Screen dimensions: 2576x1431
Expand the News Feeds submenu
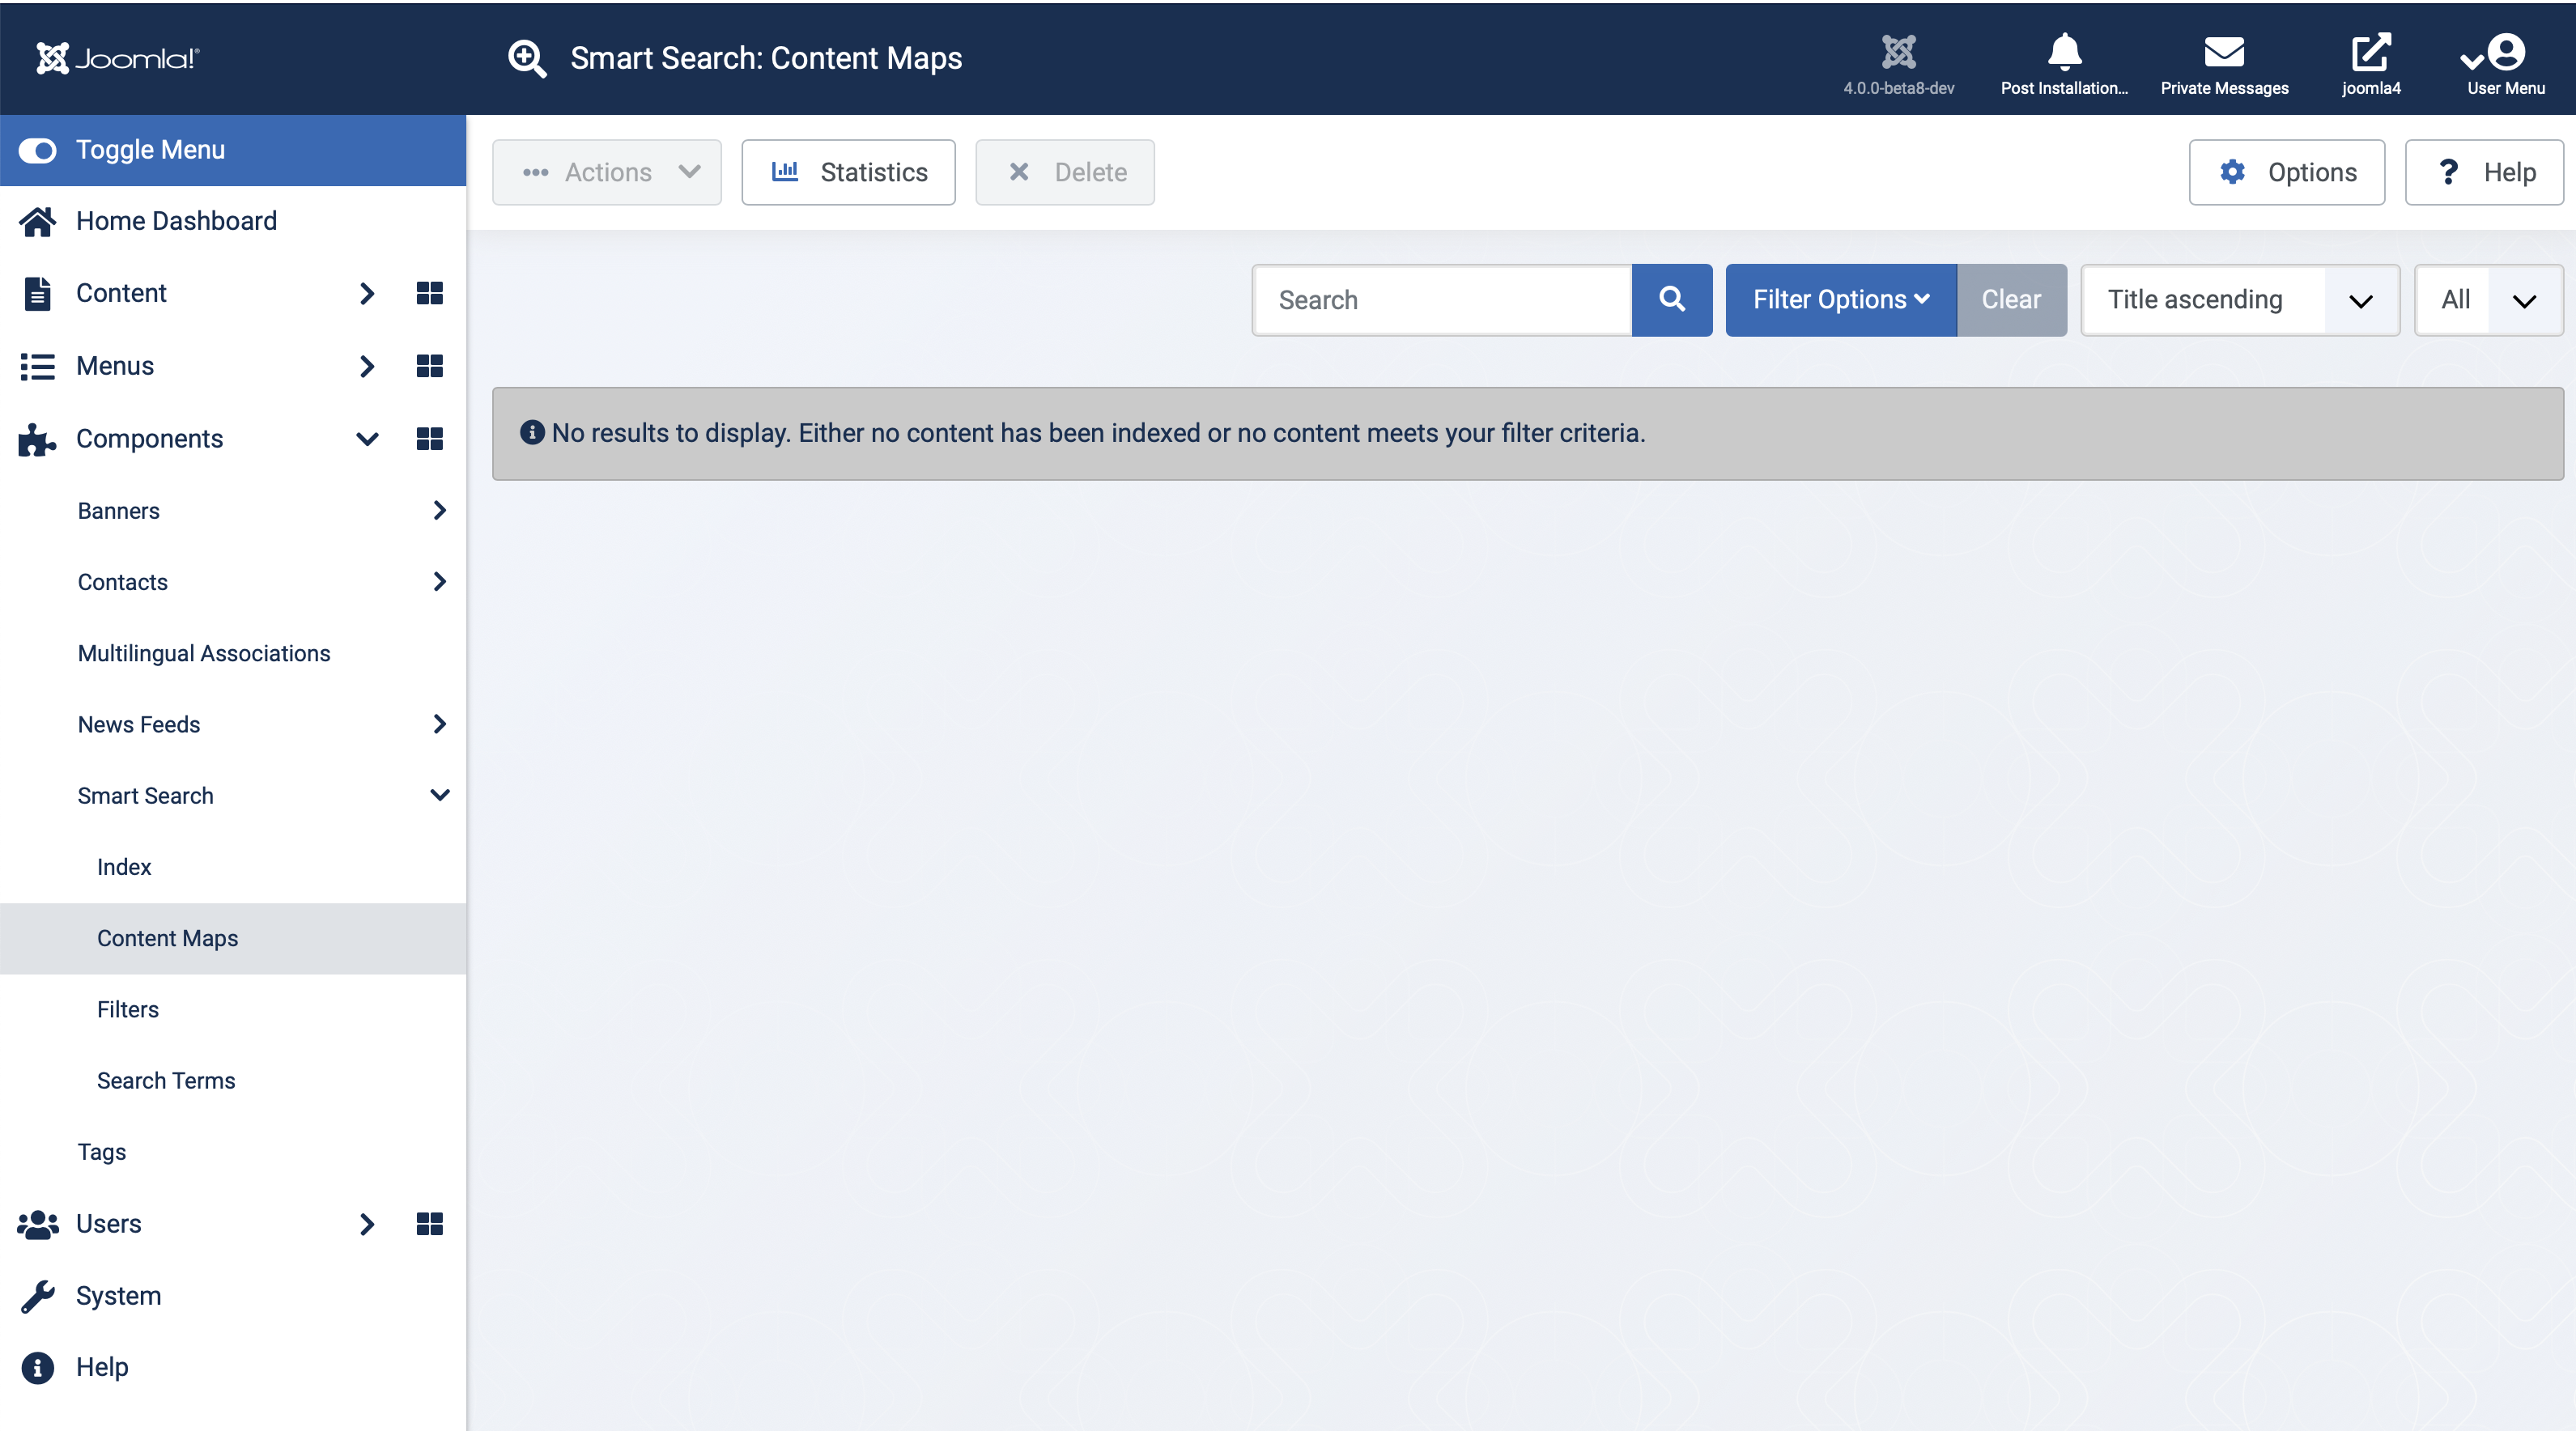coord(439,724)
